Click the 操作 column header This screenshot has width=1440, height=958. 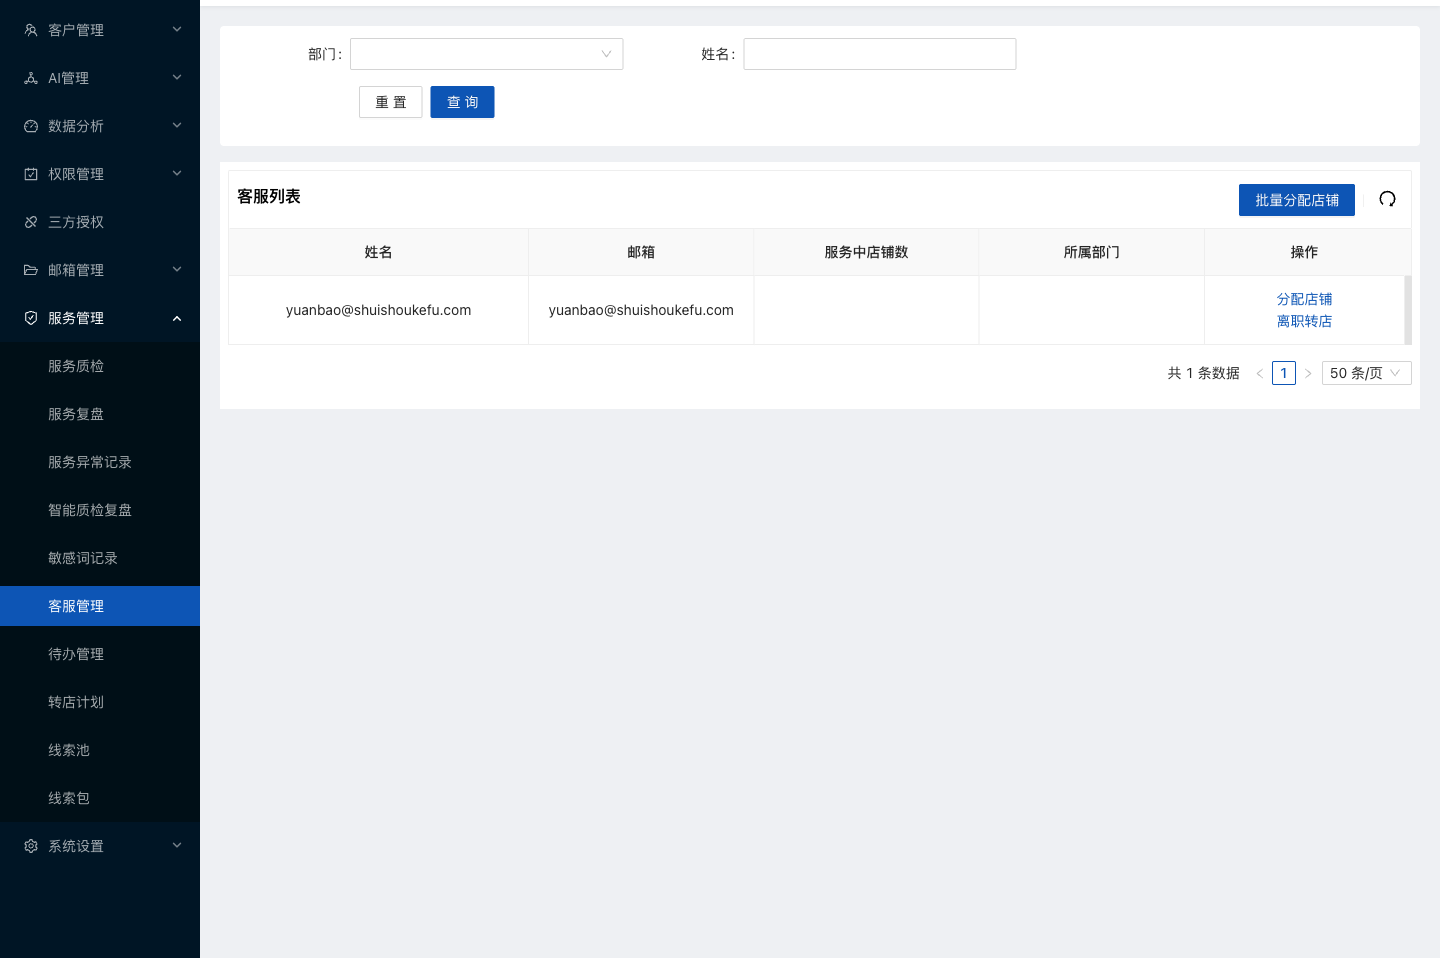pos(1304,252)
